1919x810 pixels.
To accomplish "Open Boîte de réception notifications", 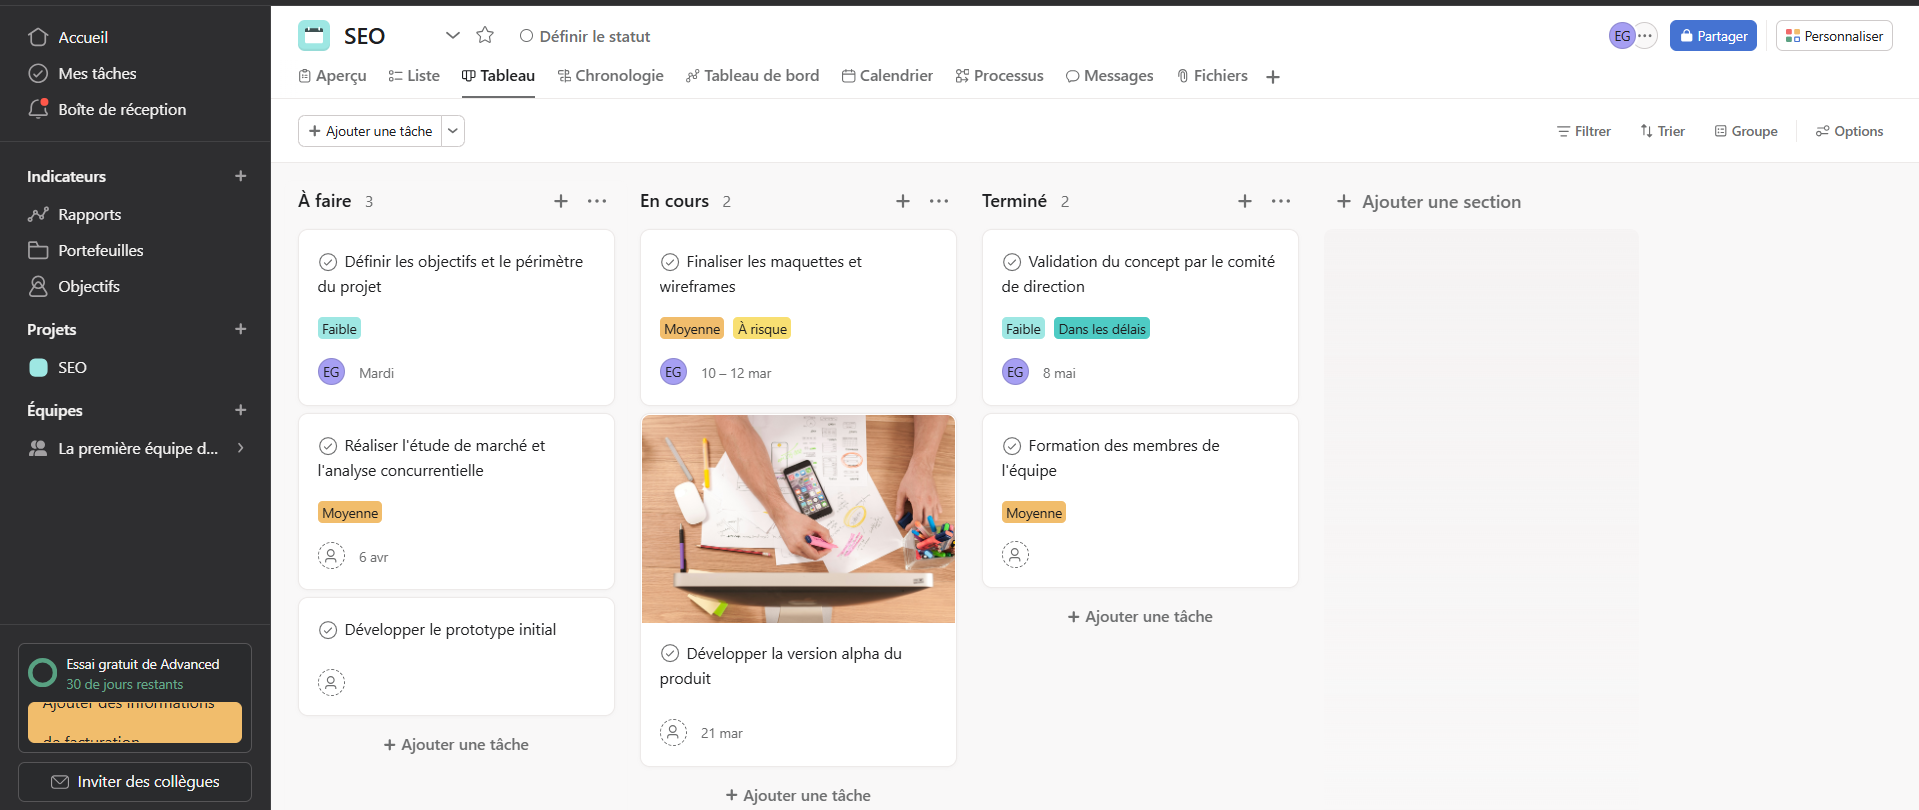I will click(x=107, y=109).
